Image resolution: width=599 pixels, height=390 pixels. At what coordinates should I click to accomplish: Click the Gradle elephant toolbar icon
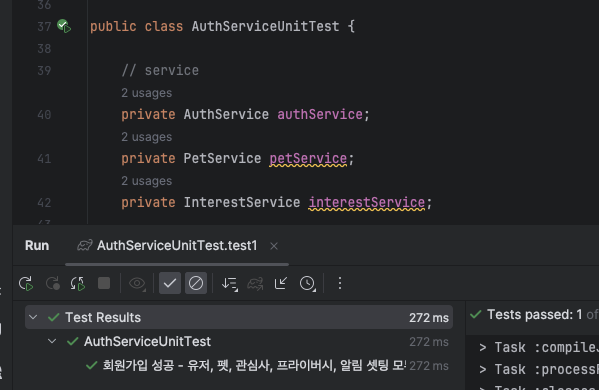click(255, 283)
